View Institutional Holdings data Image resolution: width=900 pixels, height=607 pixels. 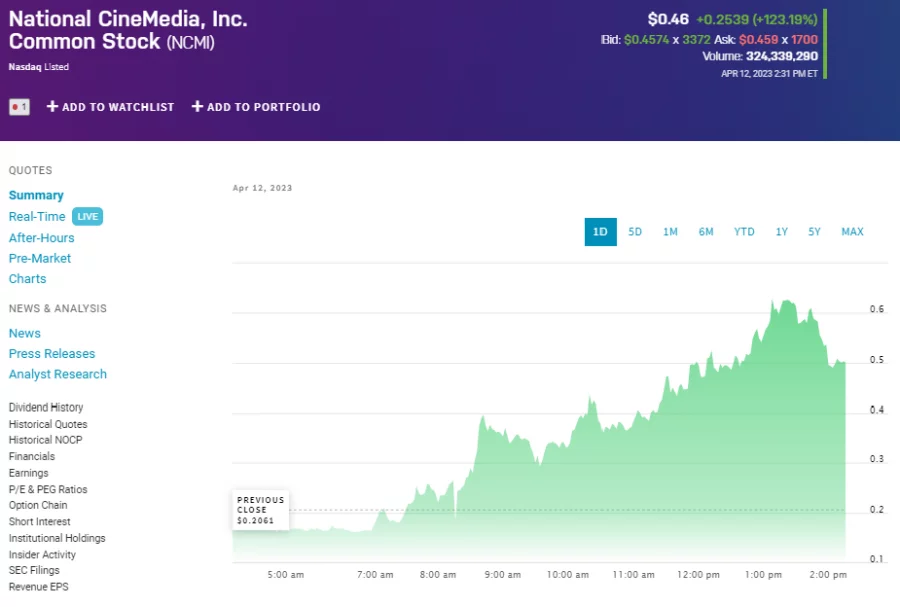(56, 538)
